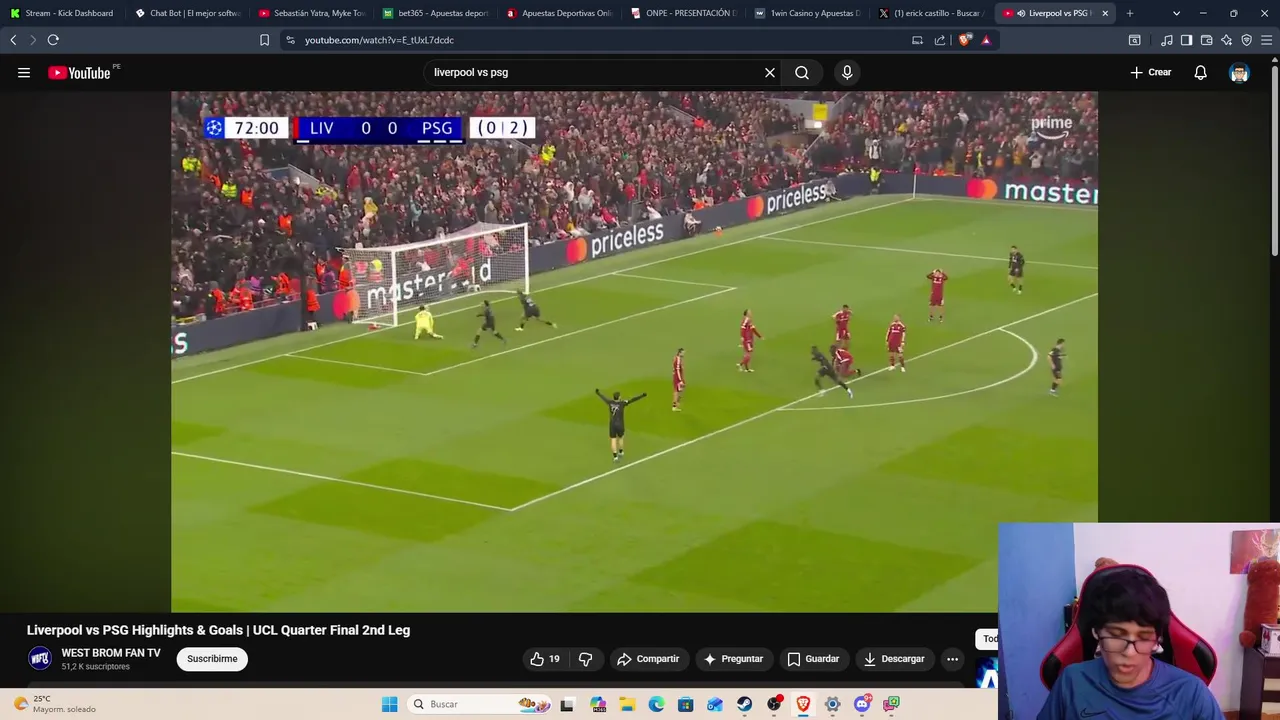Go to the YouTube home logo
This screenshot has width=1280, height=720.
(80, 72)
